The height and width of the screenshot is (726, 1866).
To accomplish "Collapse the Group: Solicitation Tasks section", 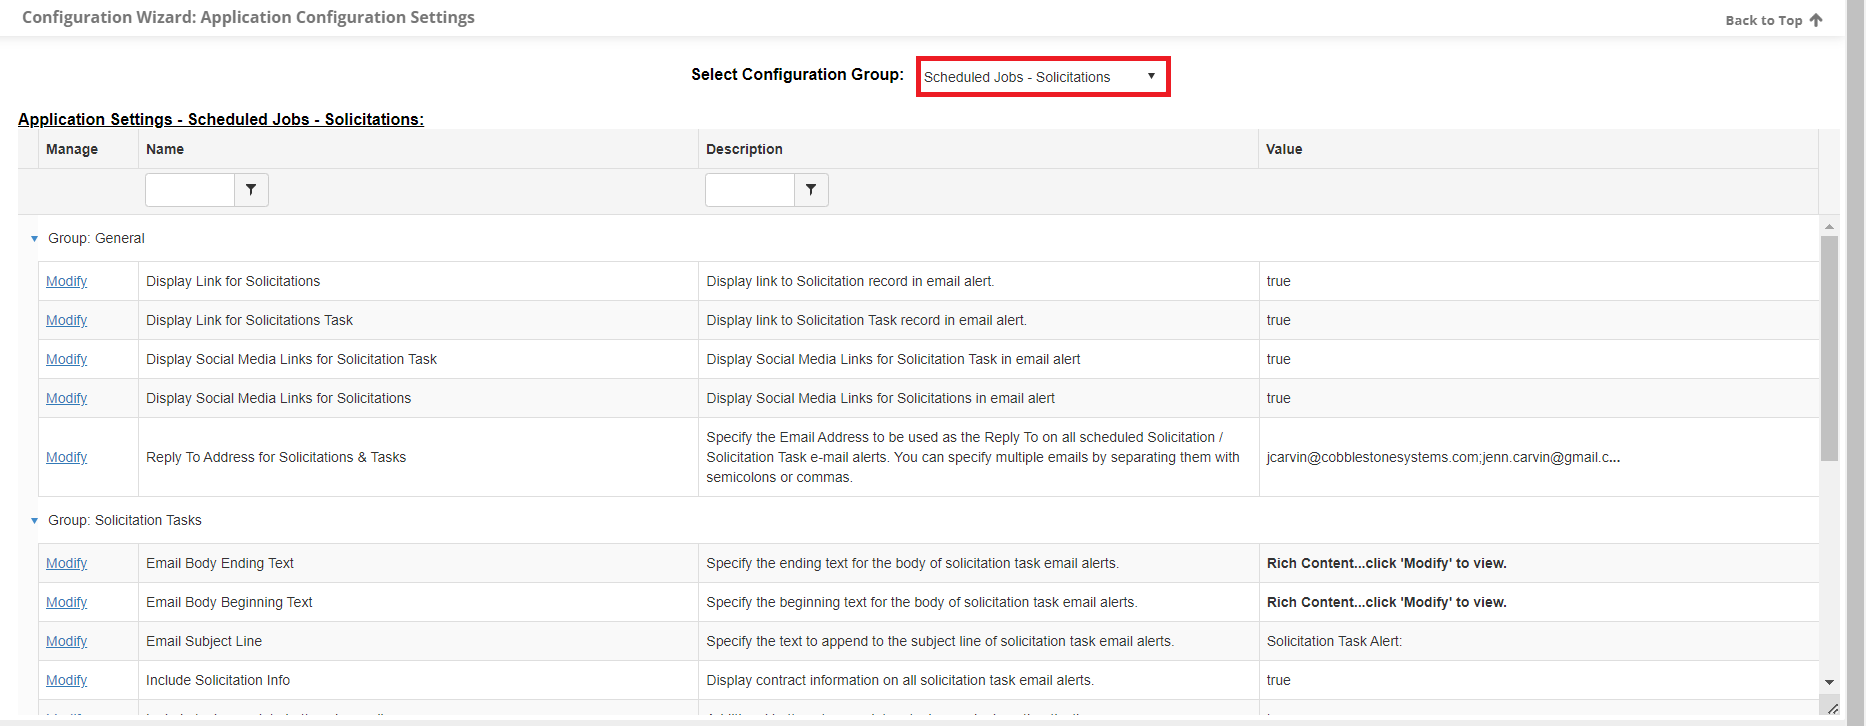I will pyautogui.click(x=34, y=521).
